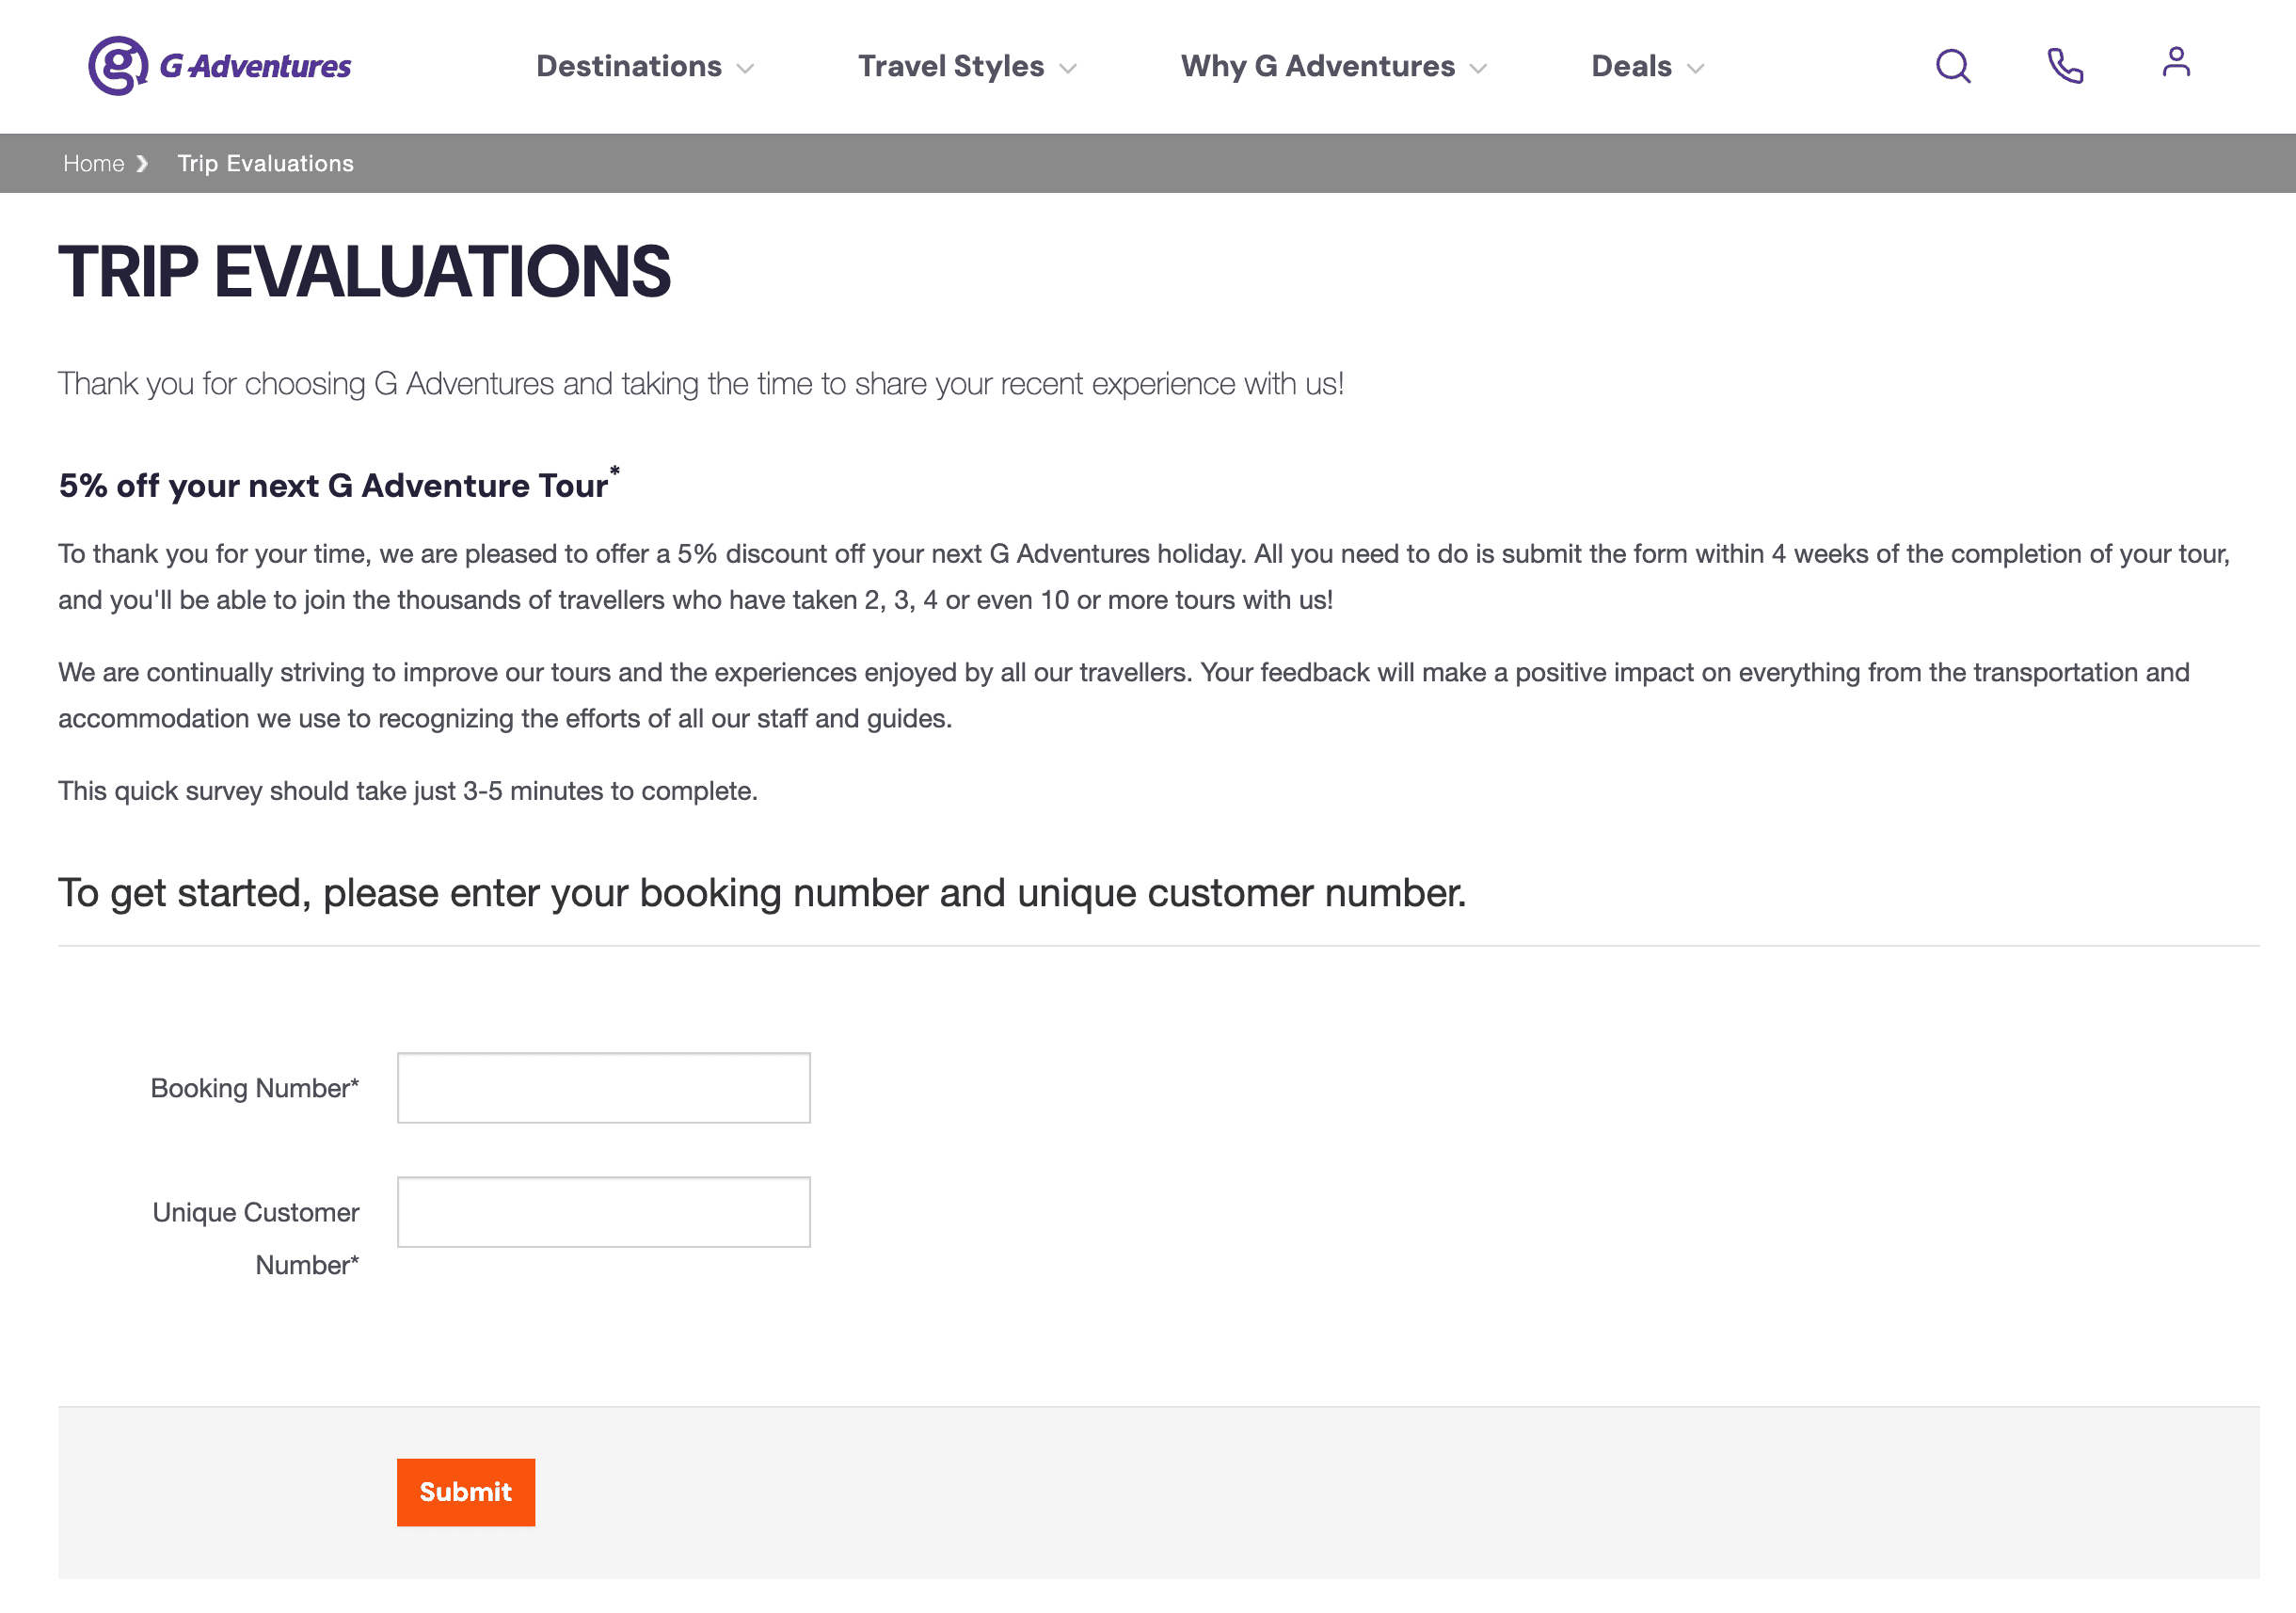Select Trip Evaluations in the breadcrumb

266,163
